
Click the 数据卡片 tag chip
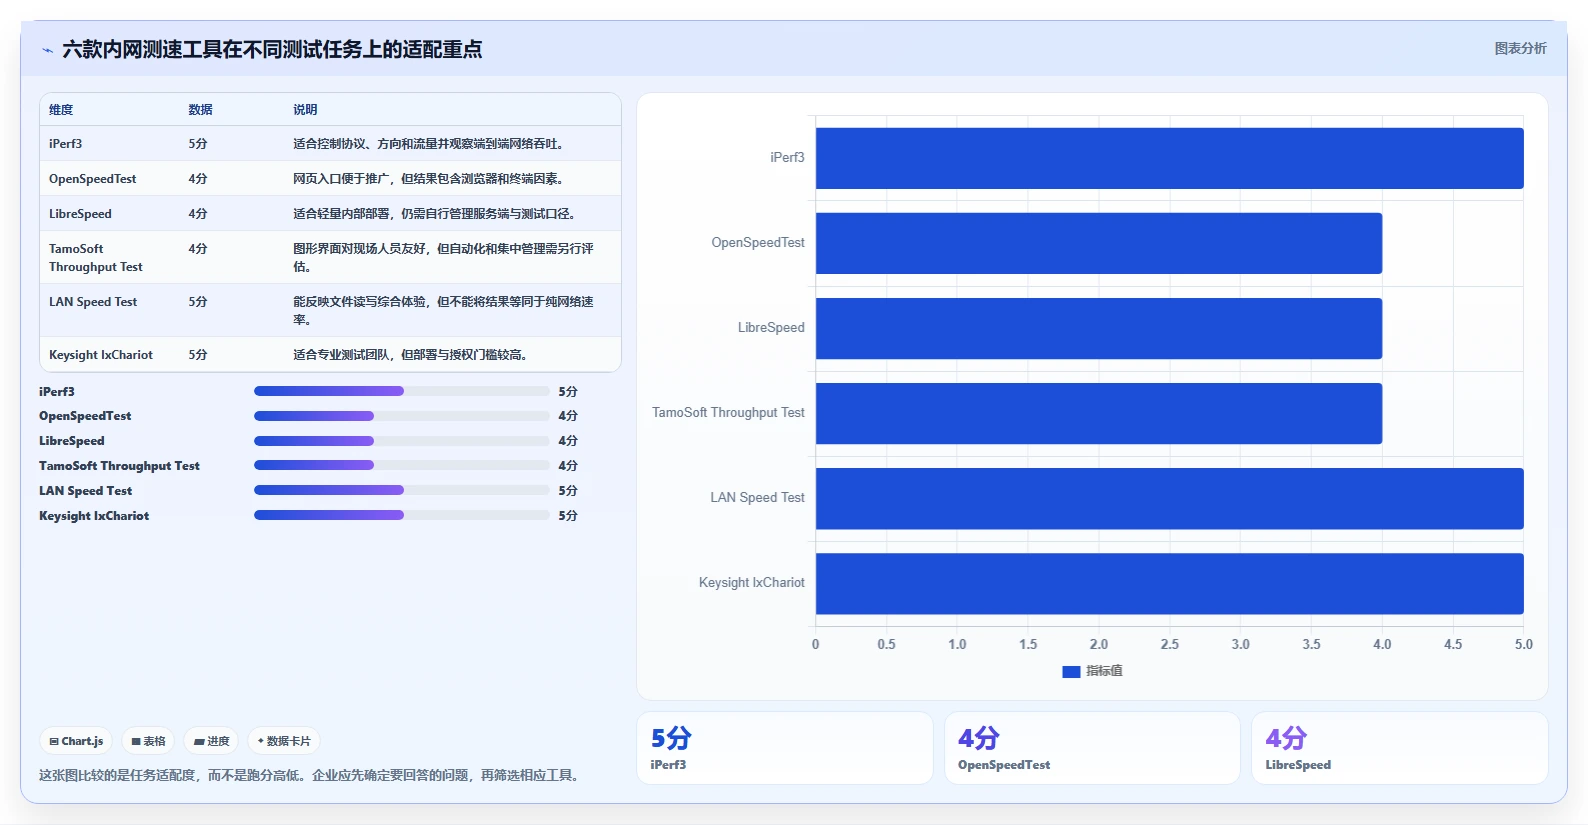point(284,741)
